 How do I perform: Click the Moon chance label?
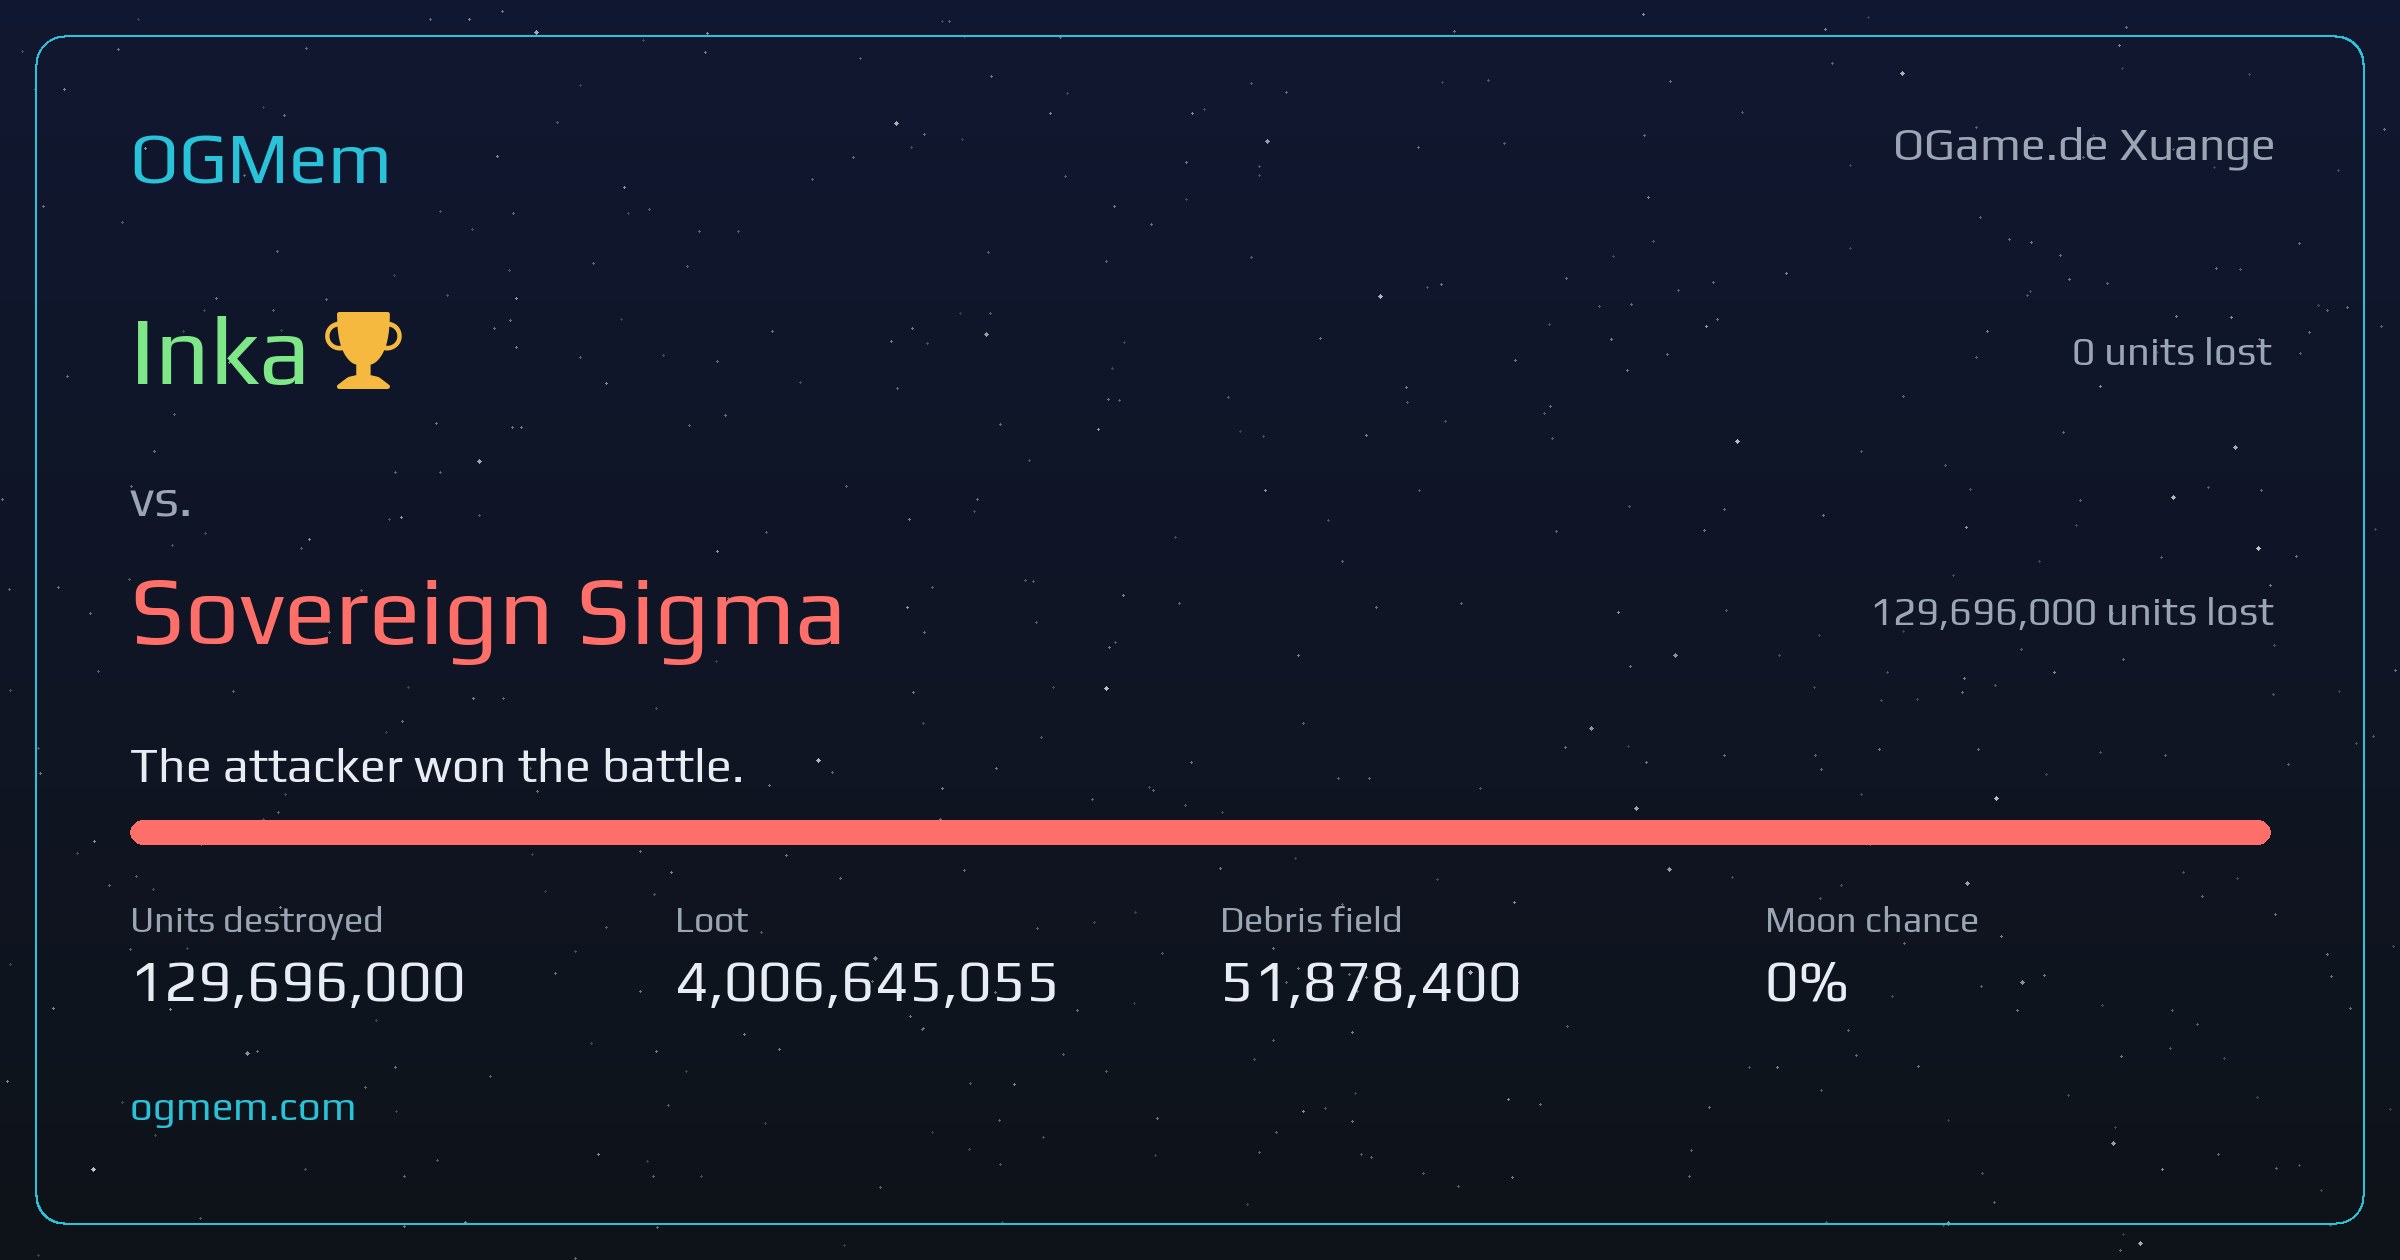tap(1872, 920)
